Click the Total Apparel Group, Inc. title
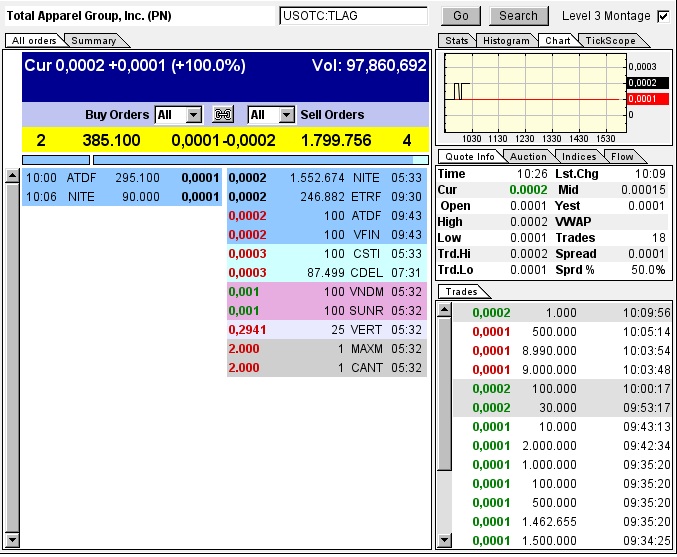This screenshot has height=557, width=677. tap(89, 16)
